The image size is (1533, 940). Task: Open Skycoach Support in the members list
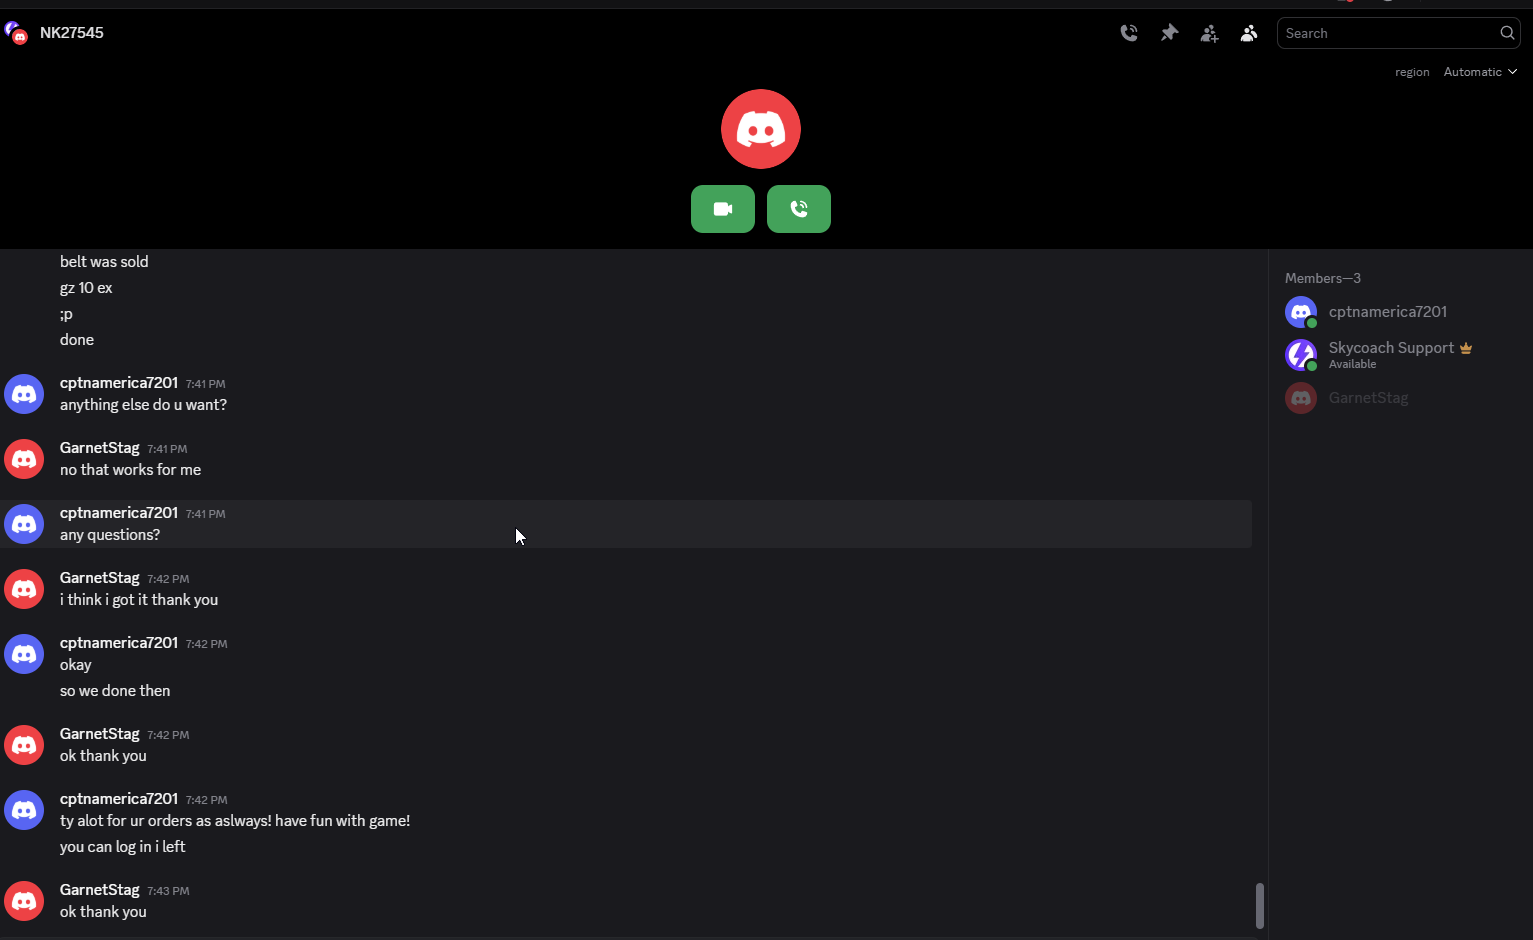[x=1398, y=355]
